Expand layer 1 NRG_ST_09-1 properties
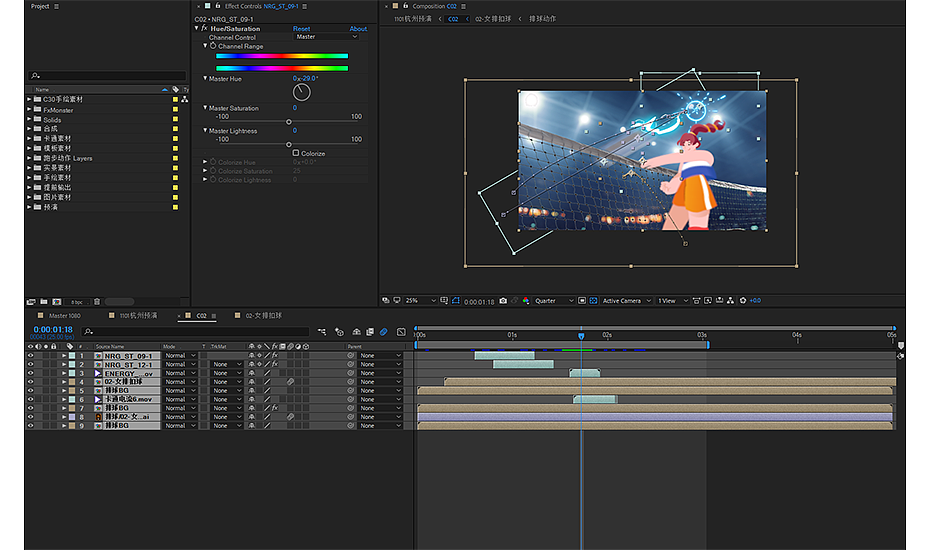This screenshot has height=550, width=930. tap(64, 355)
